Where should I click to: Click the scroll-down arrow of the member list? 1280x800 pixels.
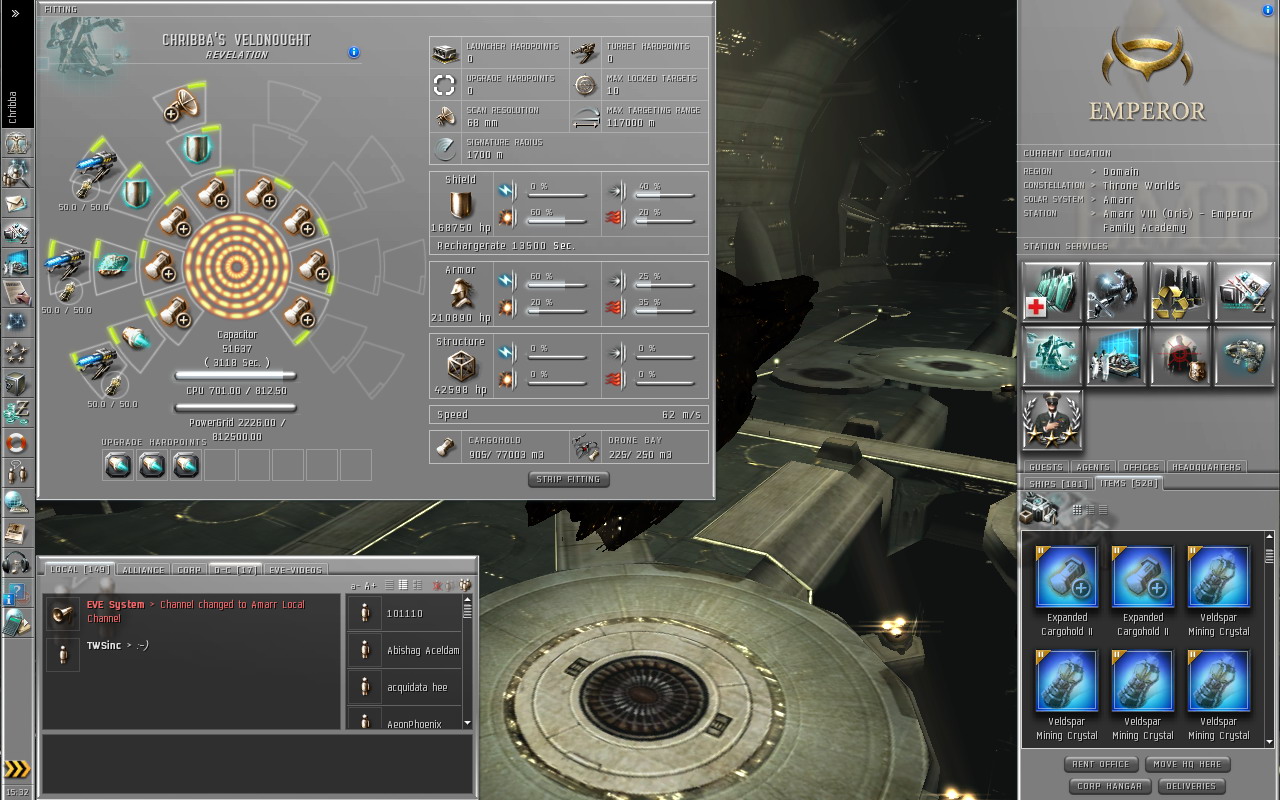(467, 722)
